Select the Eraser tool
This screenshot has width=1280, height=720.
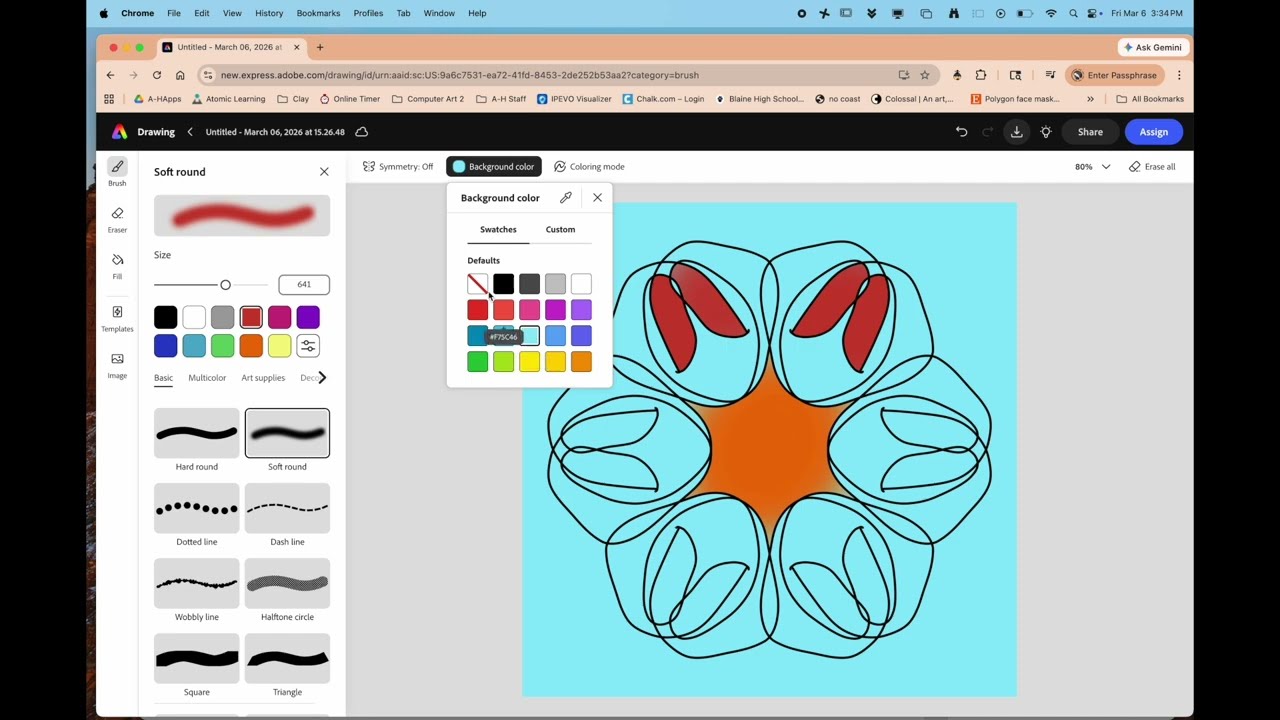pyautogui.click(x=117, y=220)
